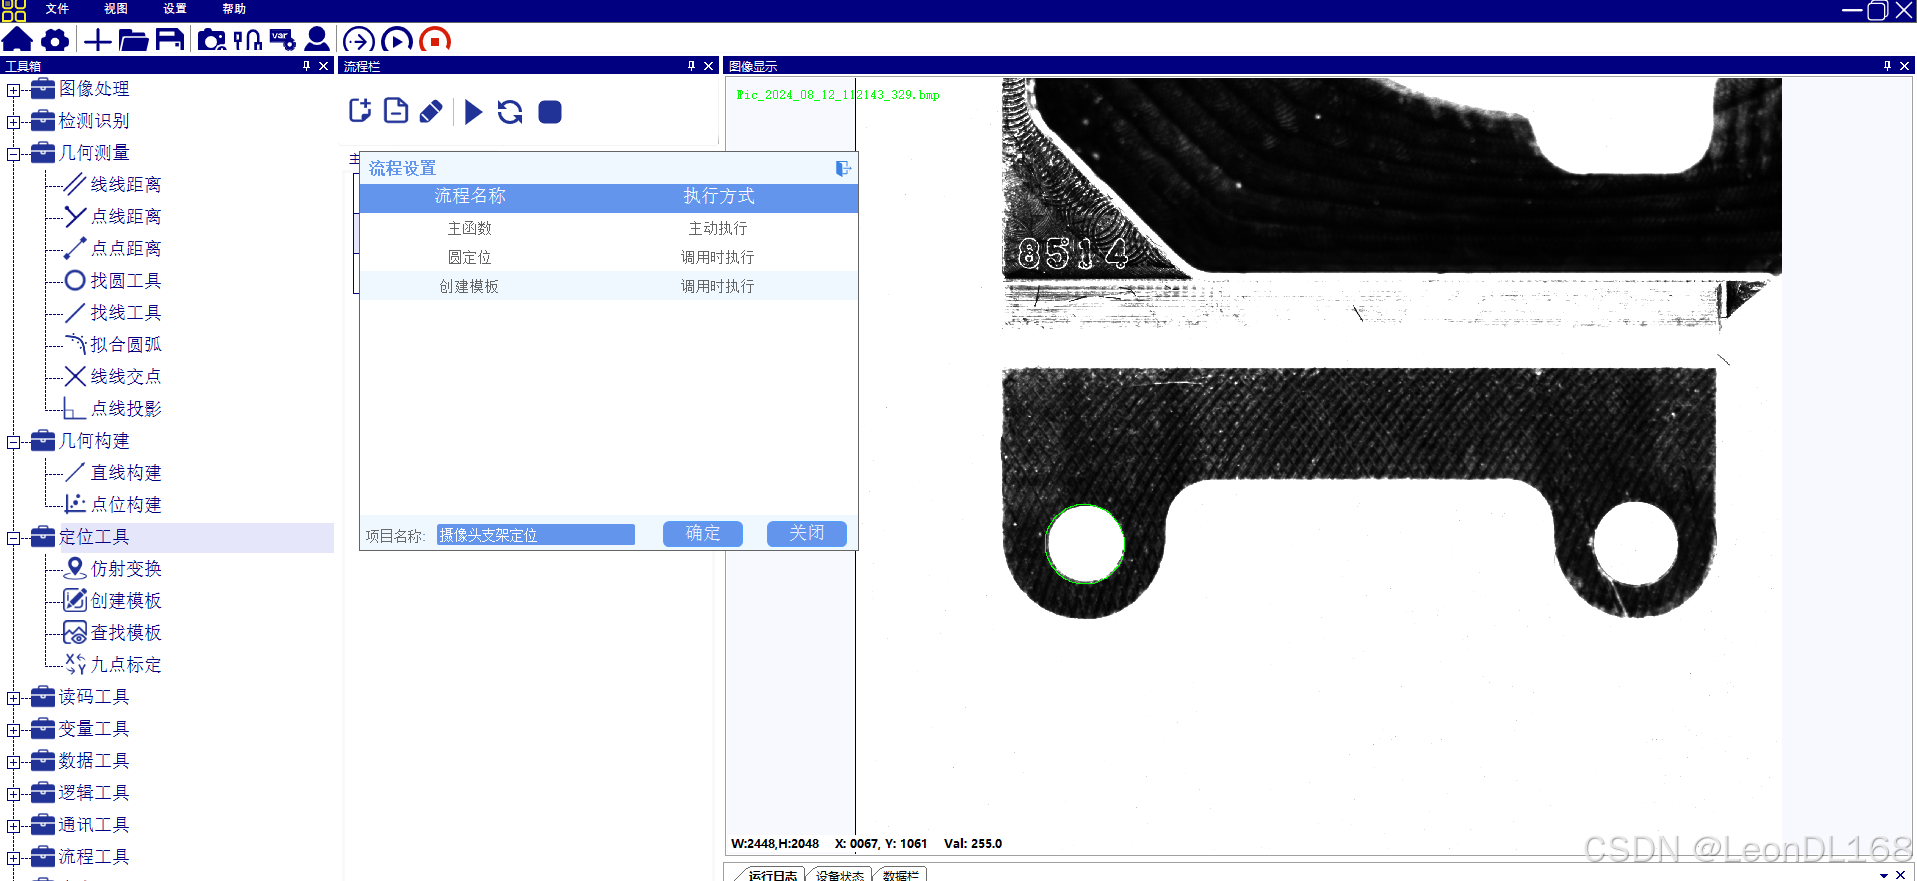Click the 项目名称 input field
The image size is (1917, 881).
point(536,535)
